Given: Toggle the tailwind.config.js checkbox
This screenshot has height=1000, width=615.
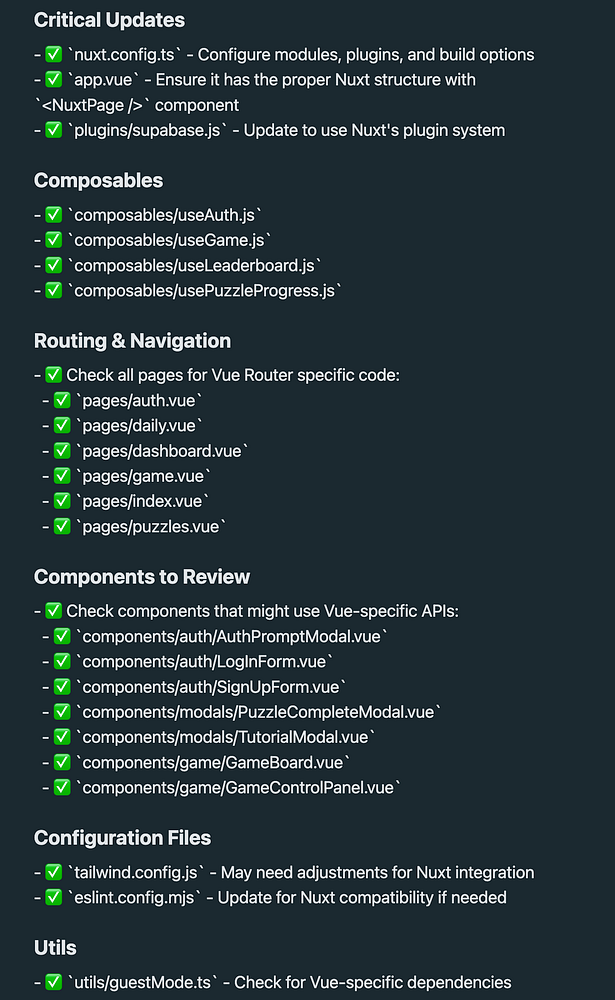Looking at the screenshot, I should pyautogui.click(x=54, y=873).
